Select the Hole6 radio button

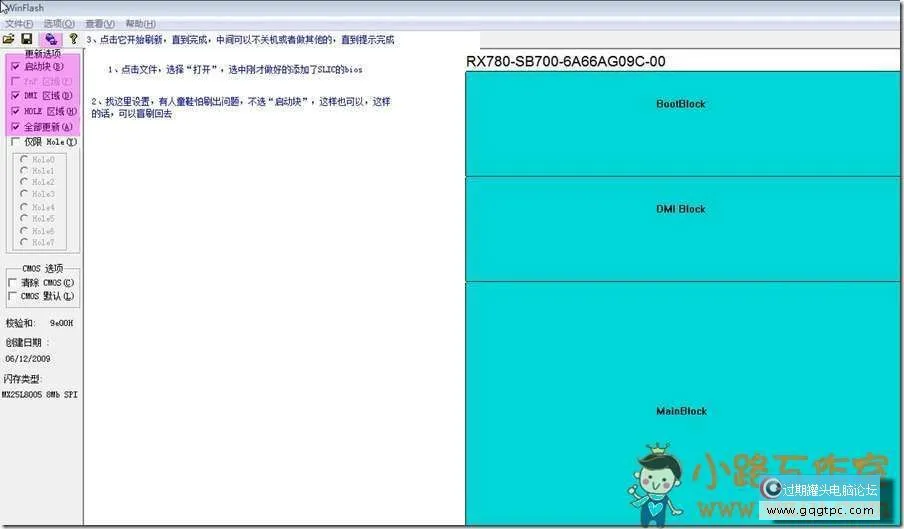pyautogui.click(x=24, y=231)
